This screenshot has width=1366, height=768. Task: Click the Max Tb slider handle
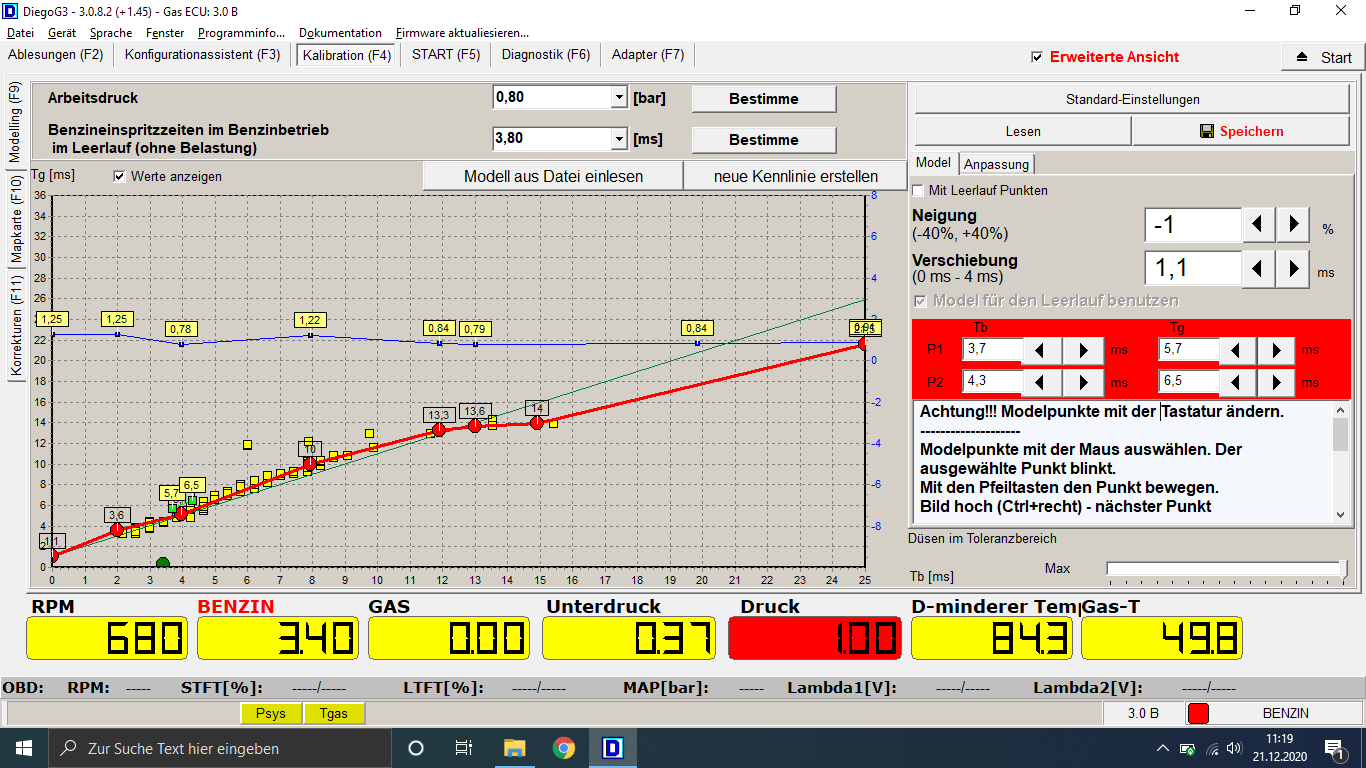click(x=1343, y=568)
